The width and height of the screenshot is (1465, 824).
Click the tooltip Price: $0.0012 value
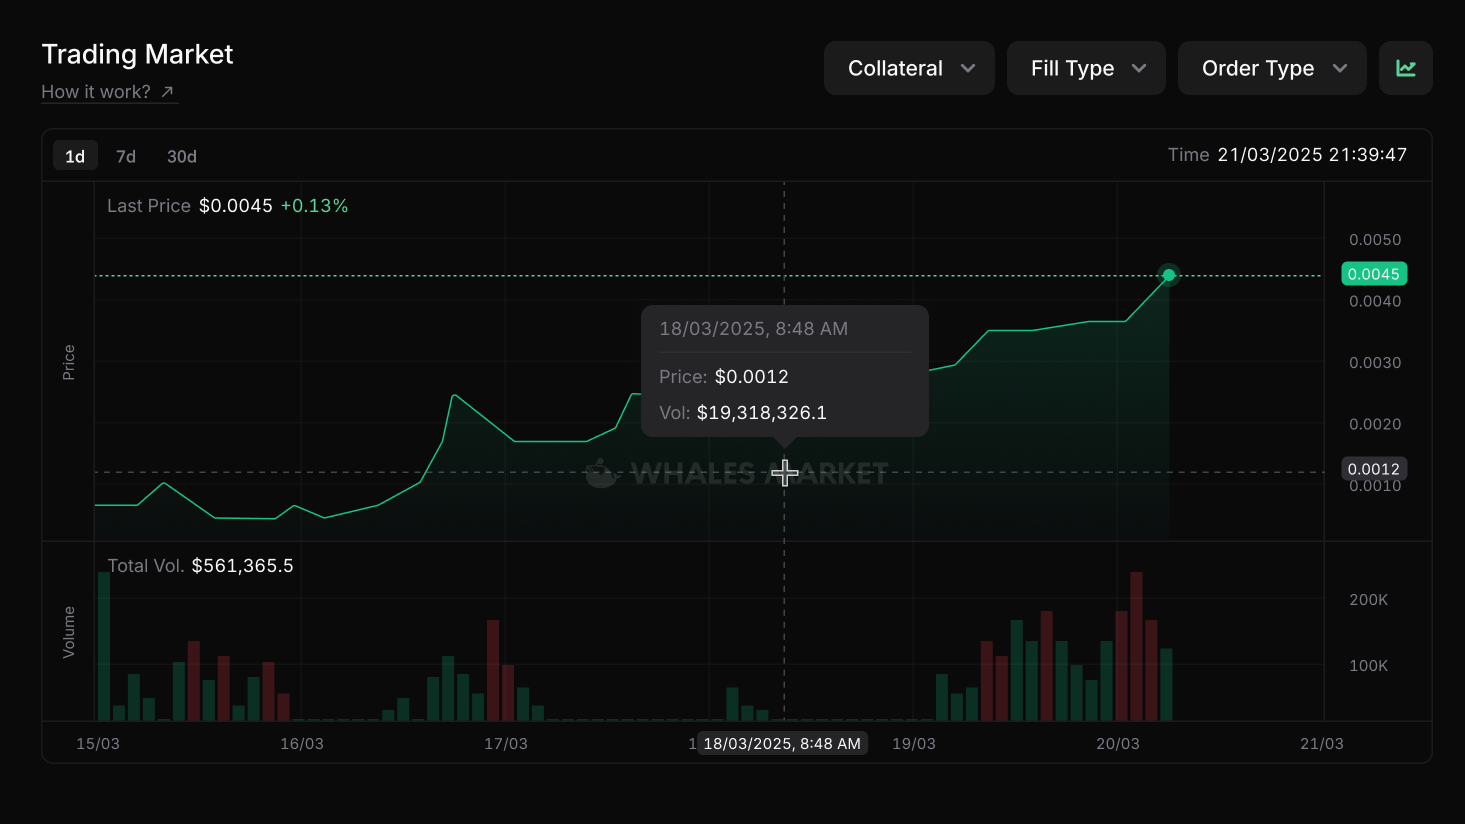(x=752, y=377)
